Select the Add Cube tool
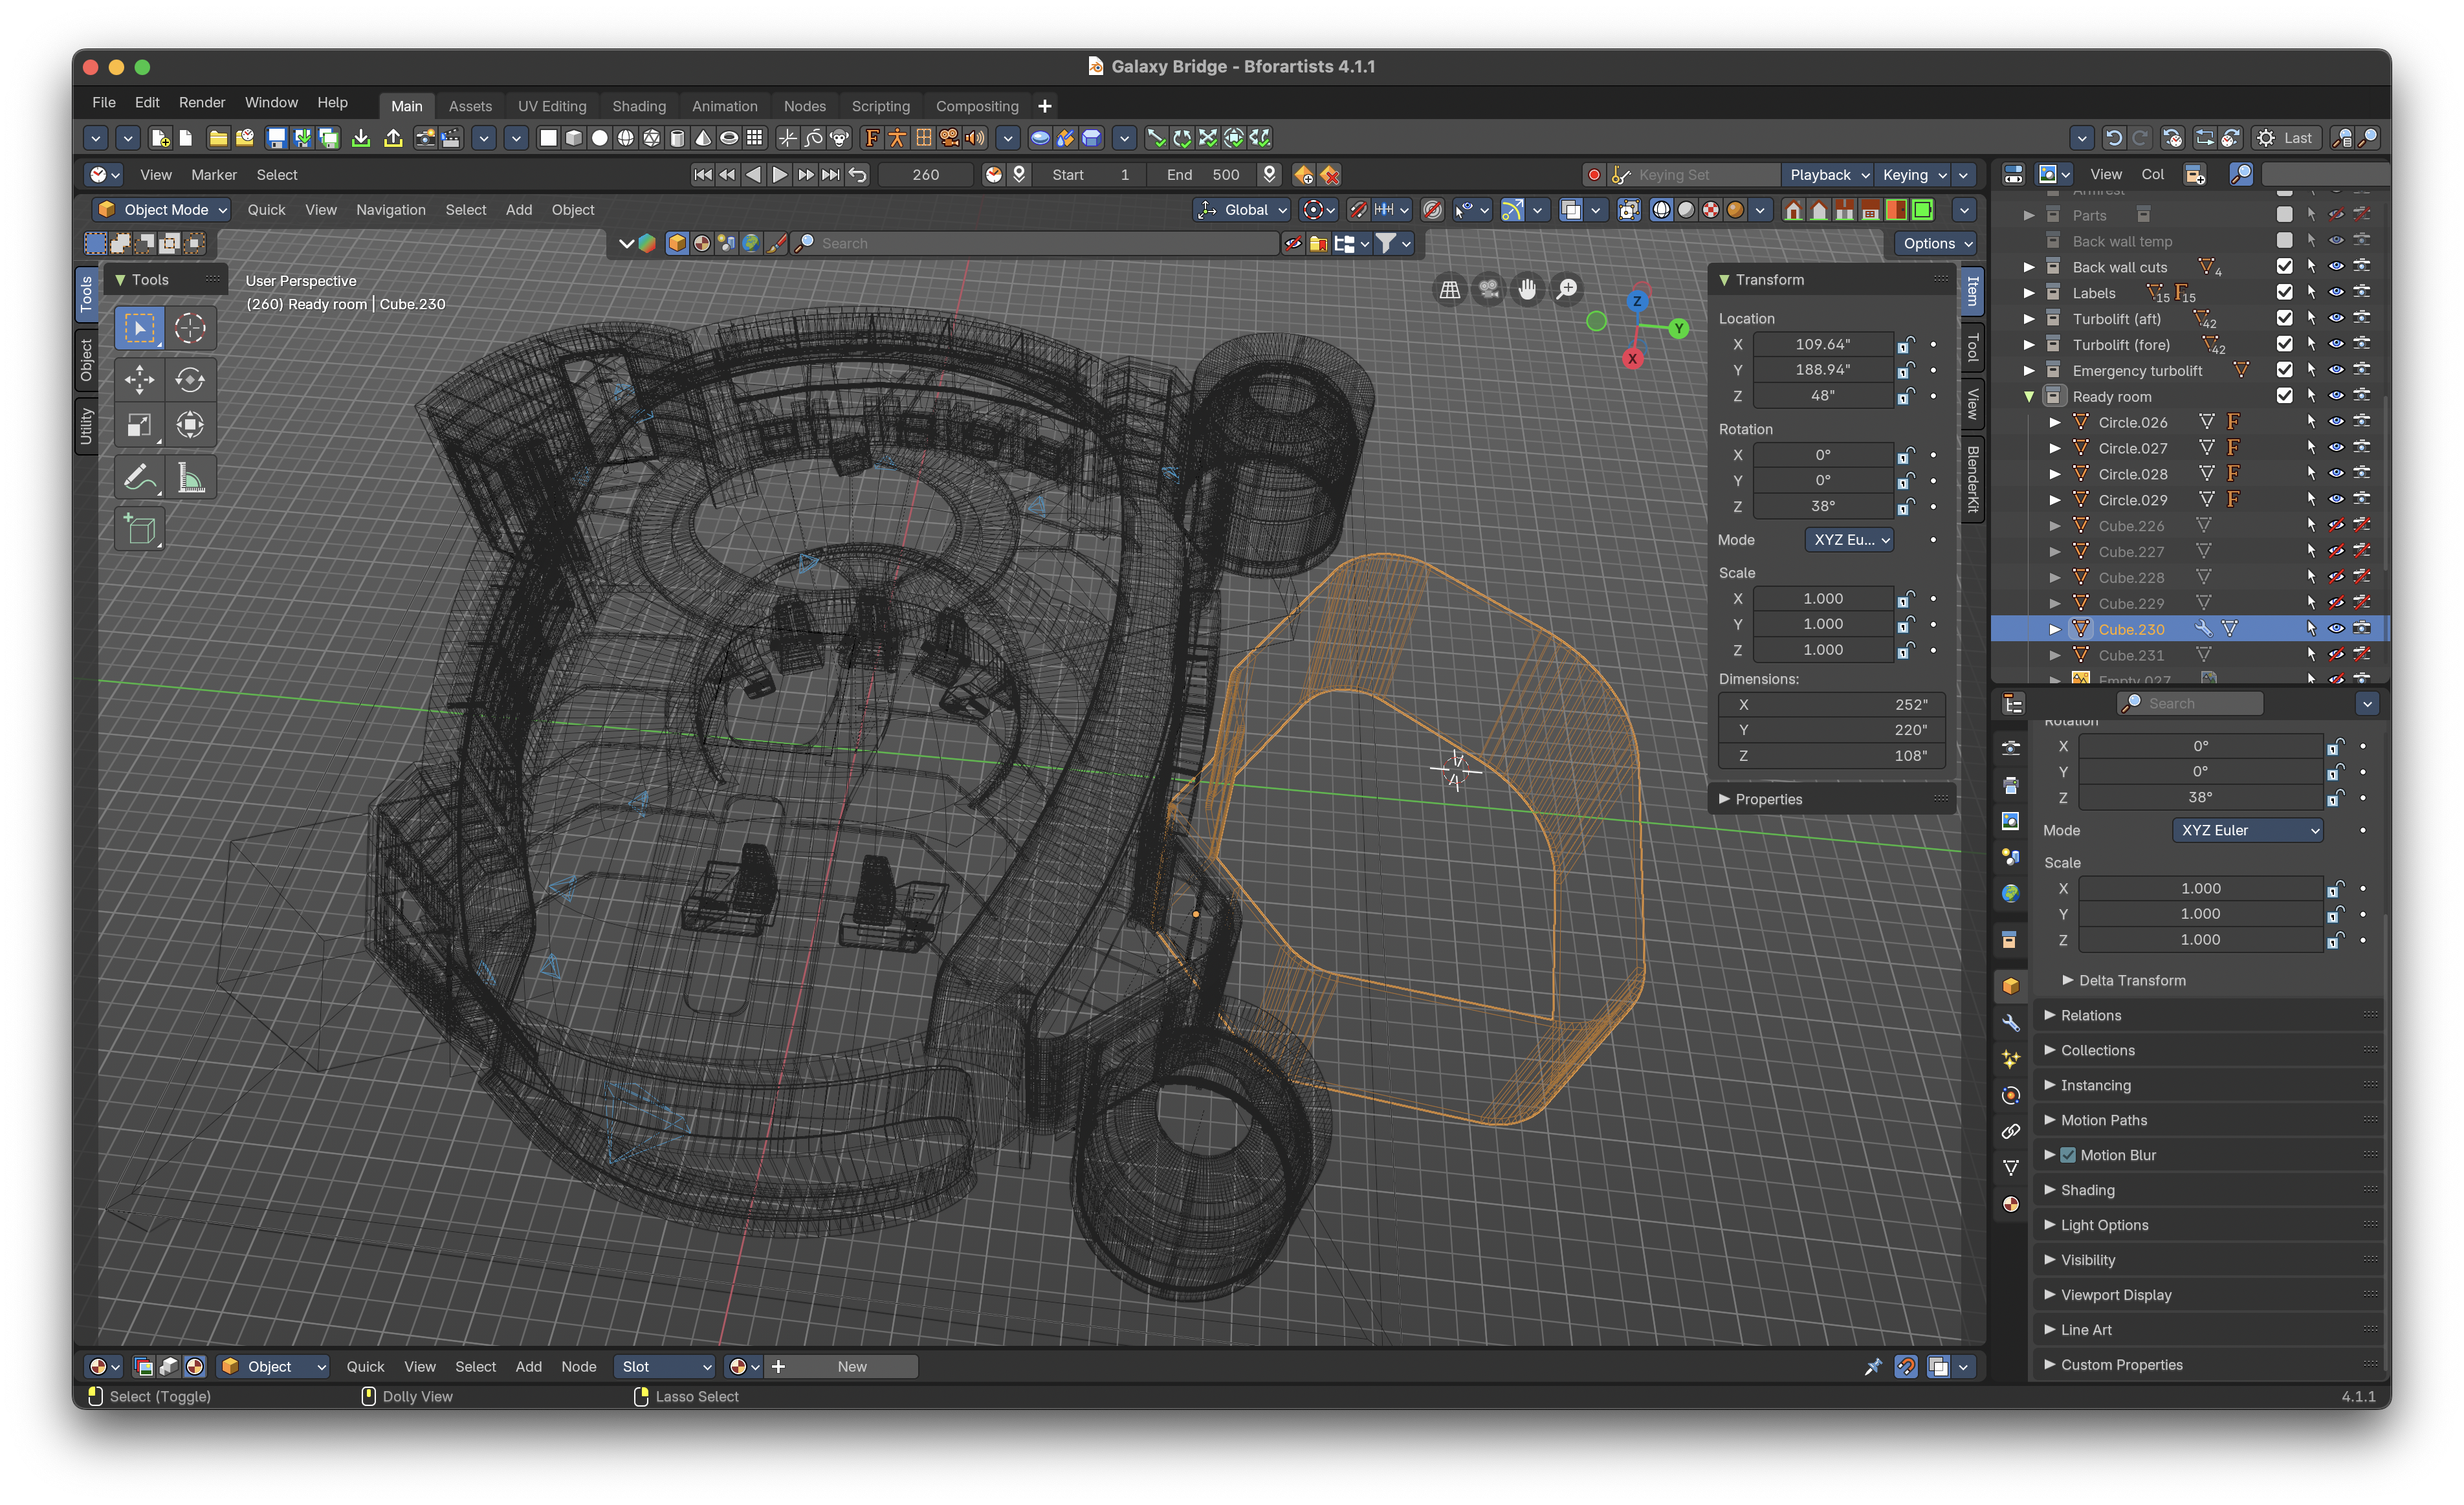2464x1505 pixels. 139,529
